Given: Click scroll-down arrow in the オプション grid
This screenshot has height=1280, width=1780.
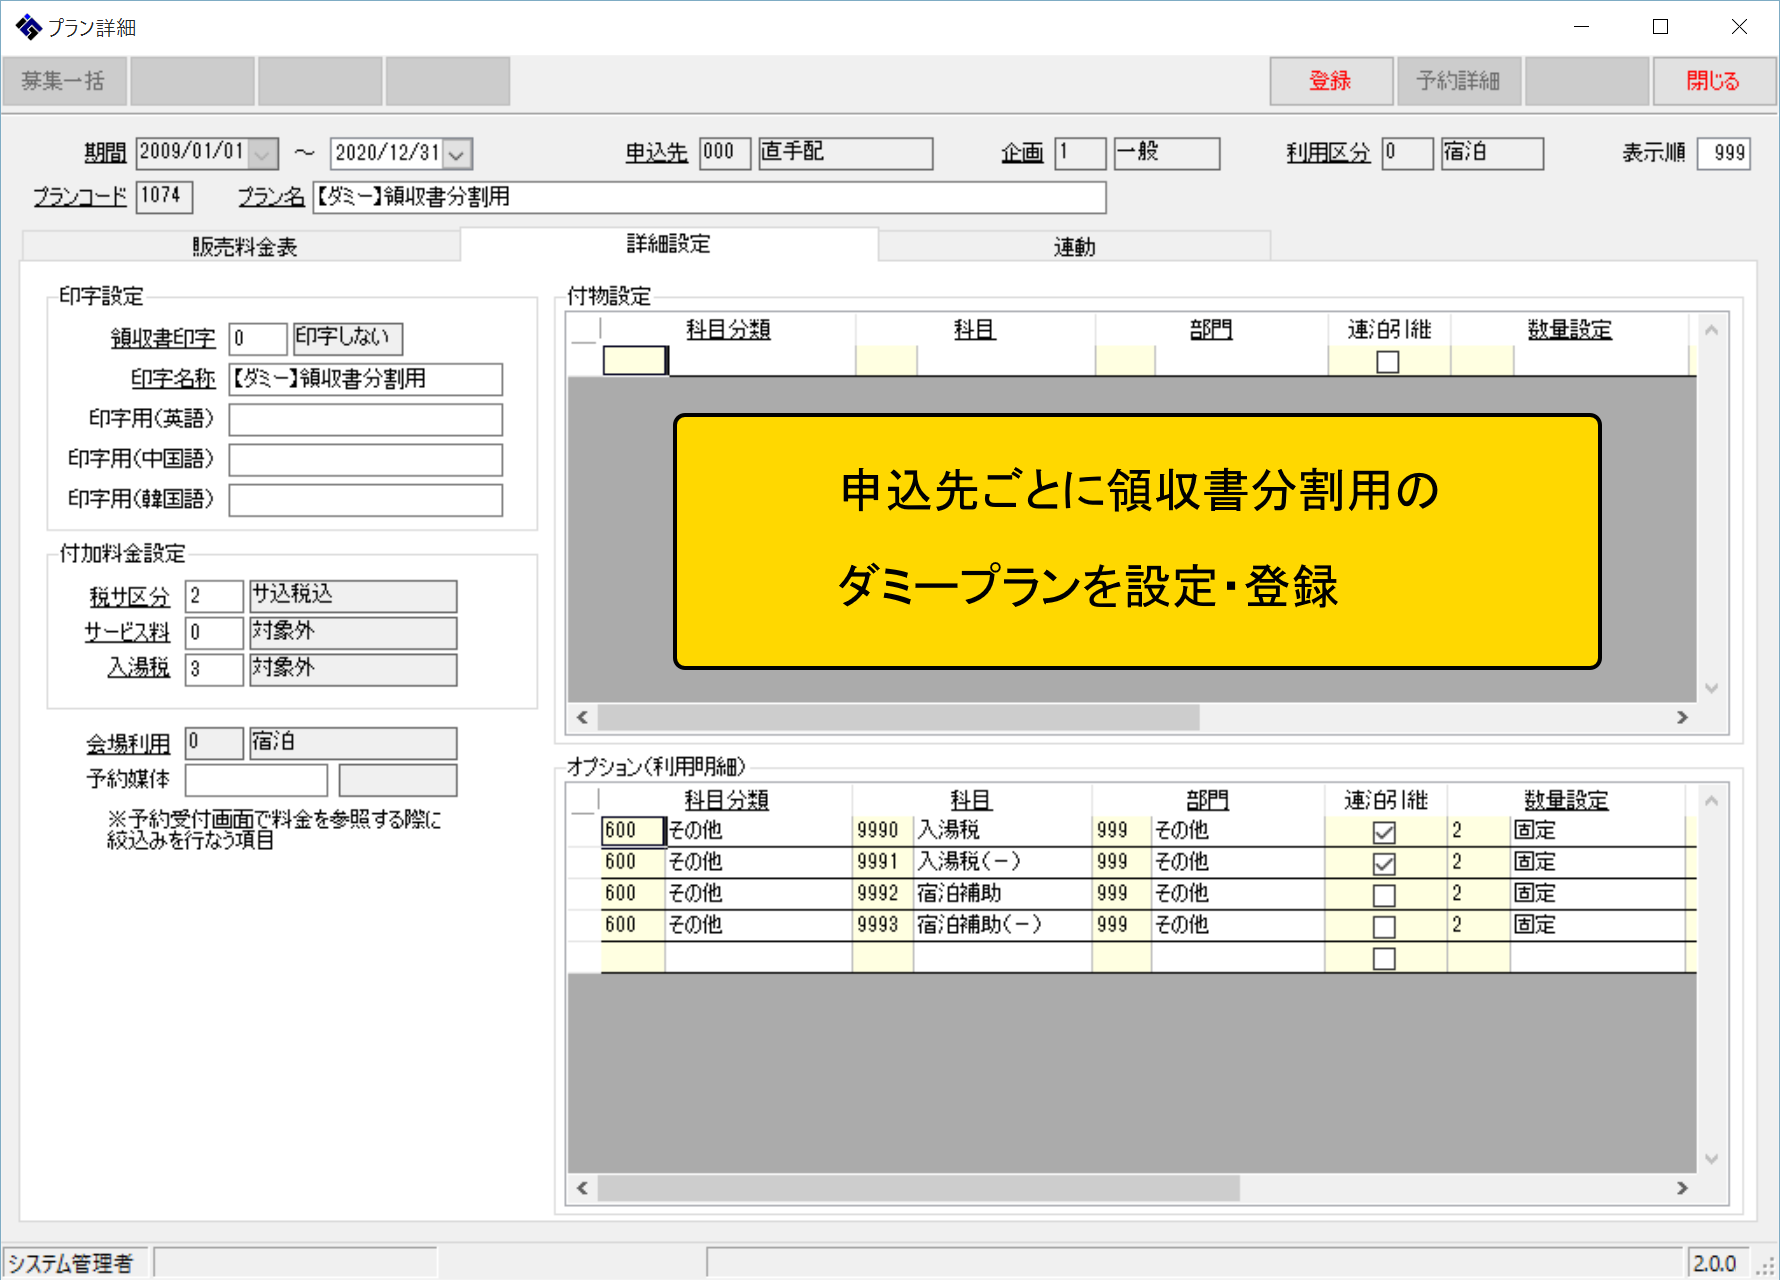Looking at the screenshot, I should coord(1711,1158).
